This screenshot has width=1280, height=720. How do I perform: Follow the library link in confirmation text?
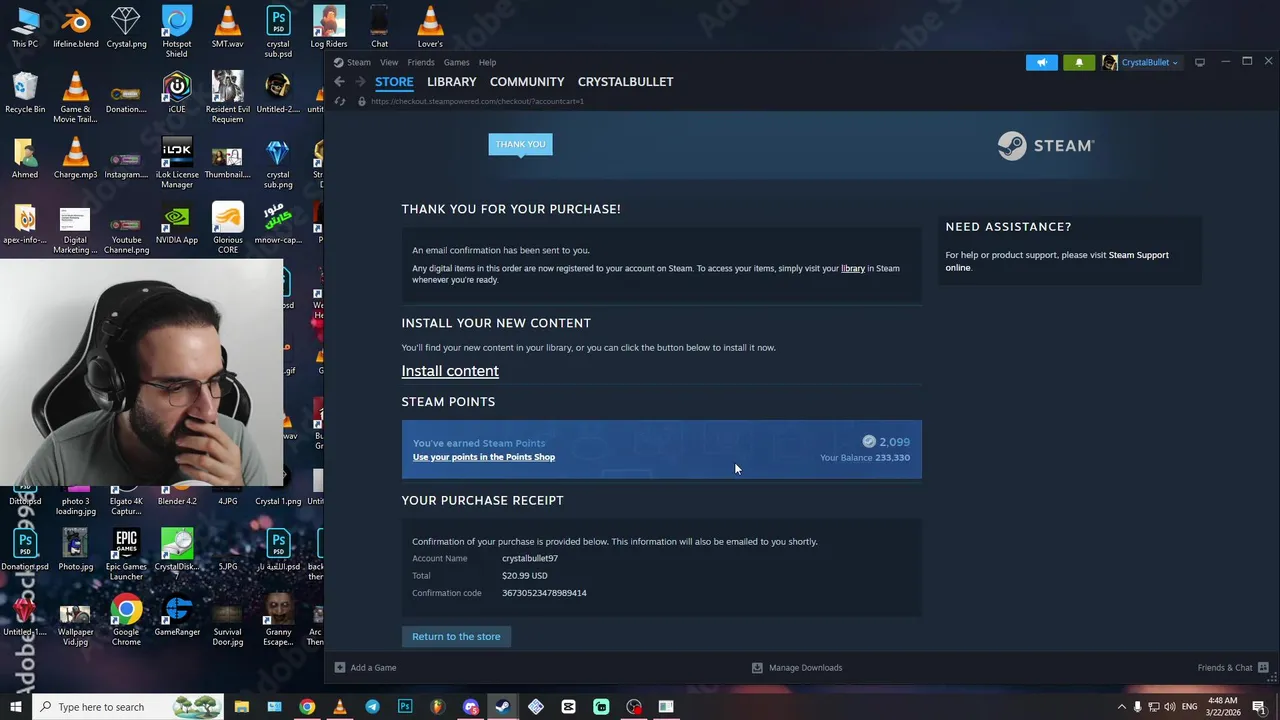pyautogui.click(x=853, y=268)
